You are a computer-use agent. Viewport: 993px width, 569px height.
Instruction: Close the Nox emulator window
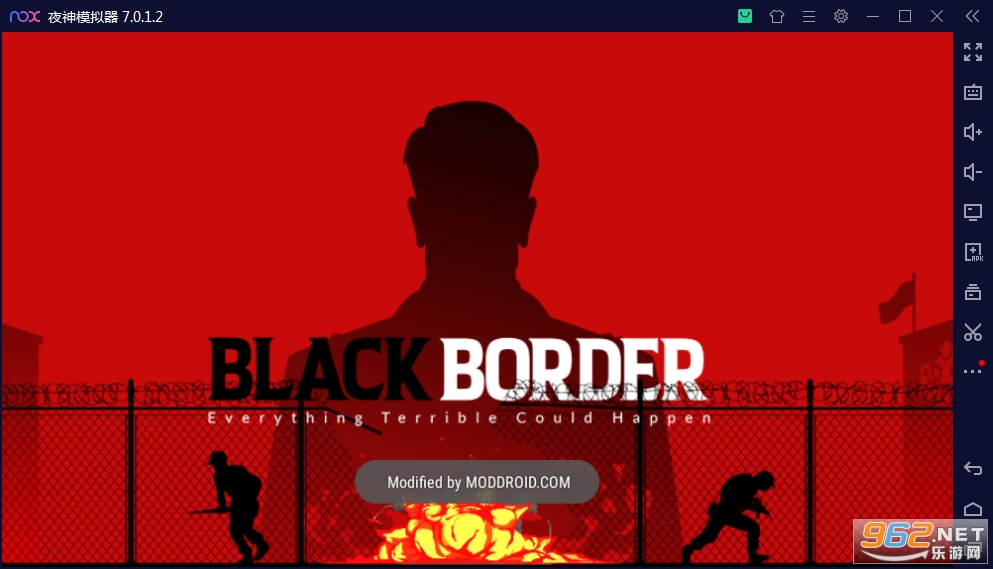pos(937,16)
